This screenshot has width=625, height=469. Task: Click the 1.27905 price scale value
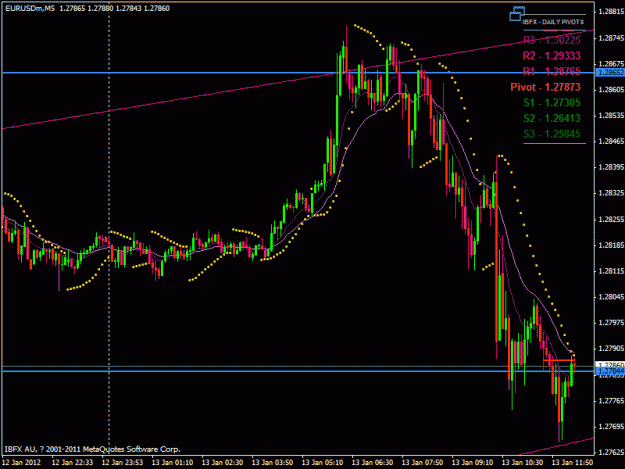[611, 349]
